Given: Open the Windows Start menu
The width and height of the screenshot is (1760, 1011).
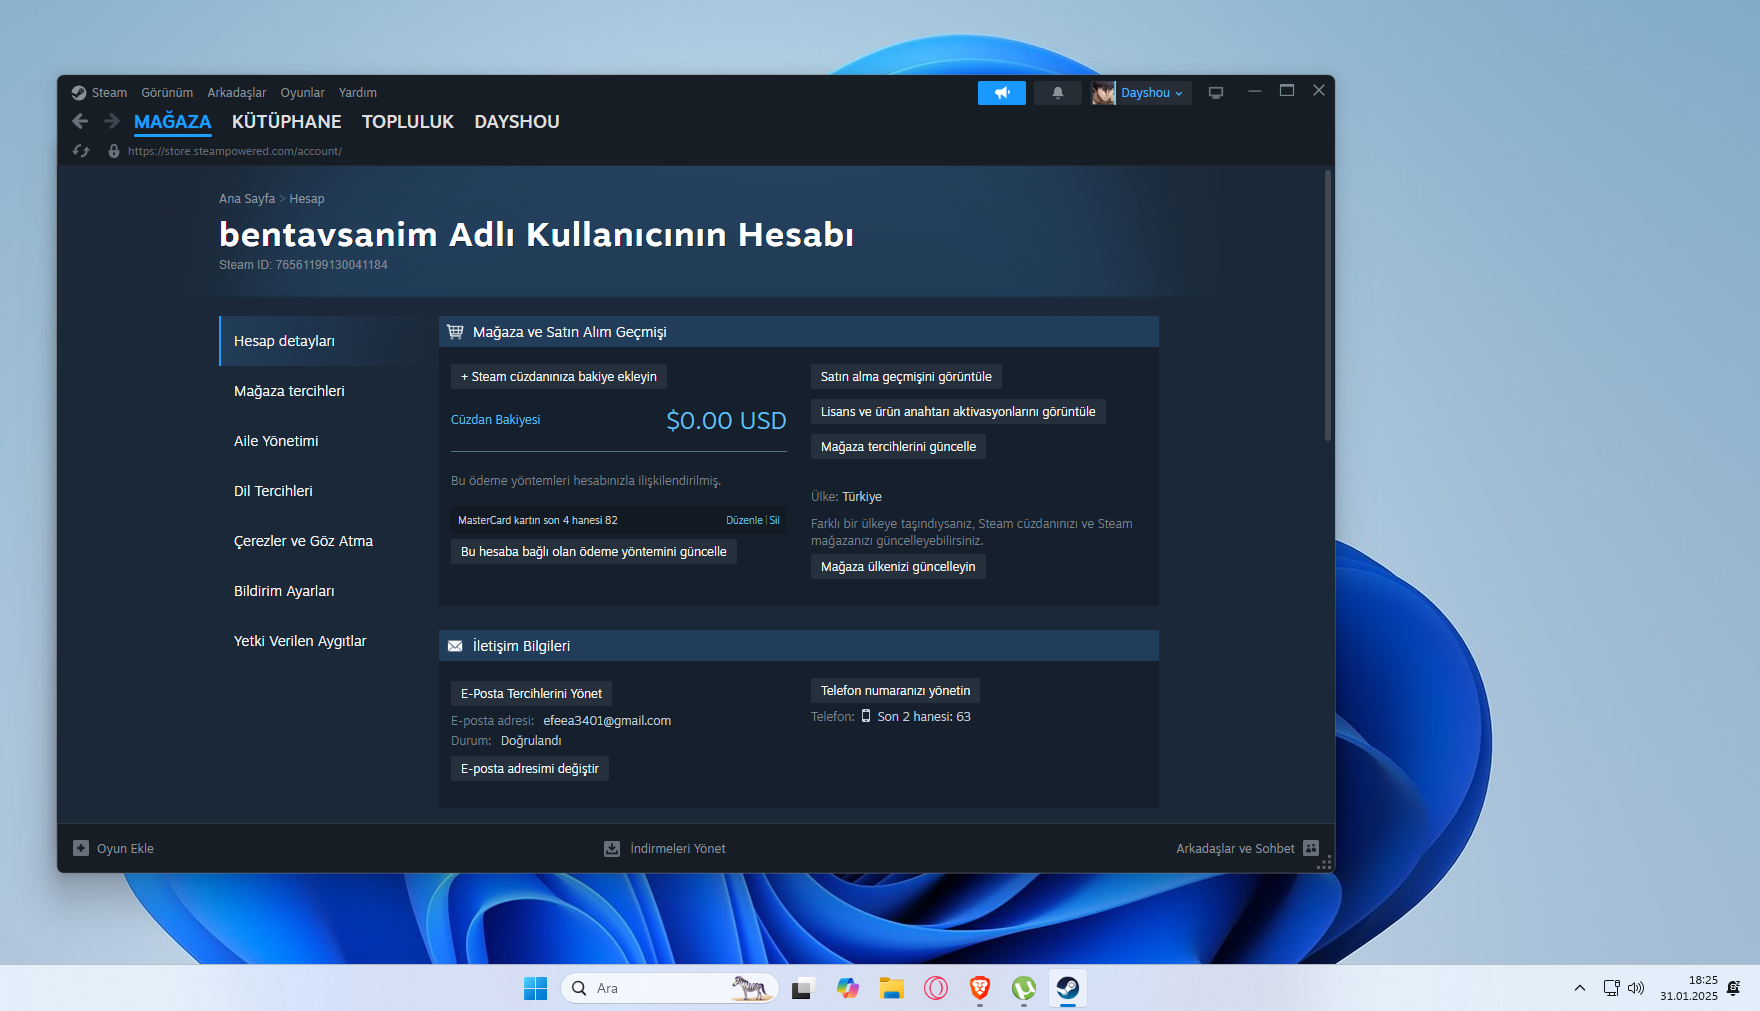Looking at the screenshot, I should 536,988.
